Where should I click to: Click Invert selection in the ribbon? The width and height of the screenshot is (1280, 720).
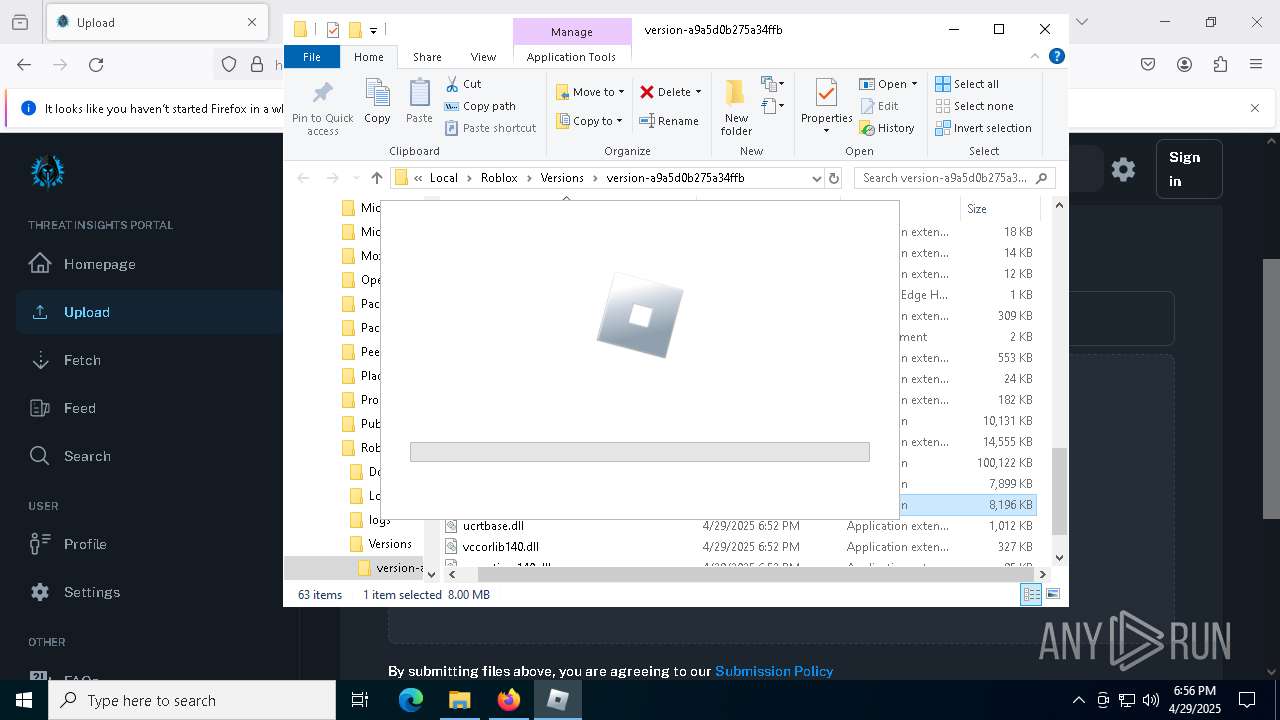[983, 128]
